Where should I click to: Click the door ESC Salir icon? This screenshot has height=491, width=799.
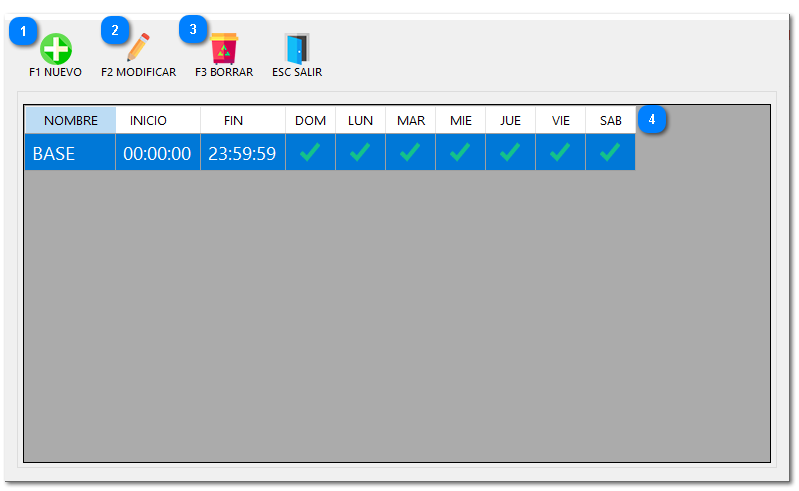pyautogui.click(x=297, y=48)
